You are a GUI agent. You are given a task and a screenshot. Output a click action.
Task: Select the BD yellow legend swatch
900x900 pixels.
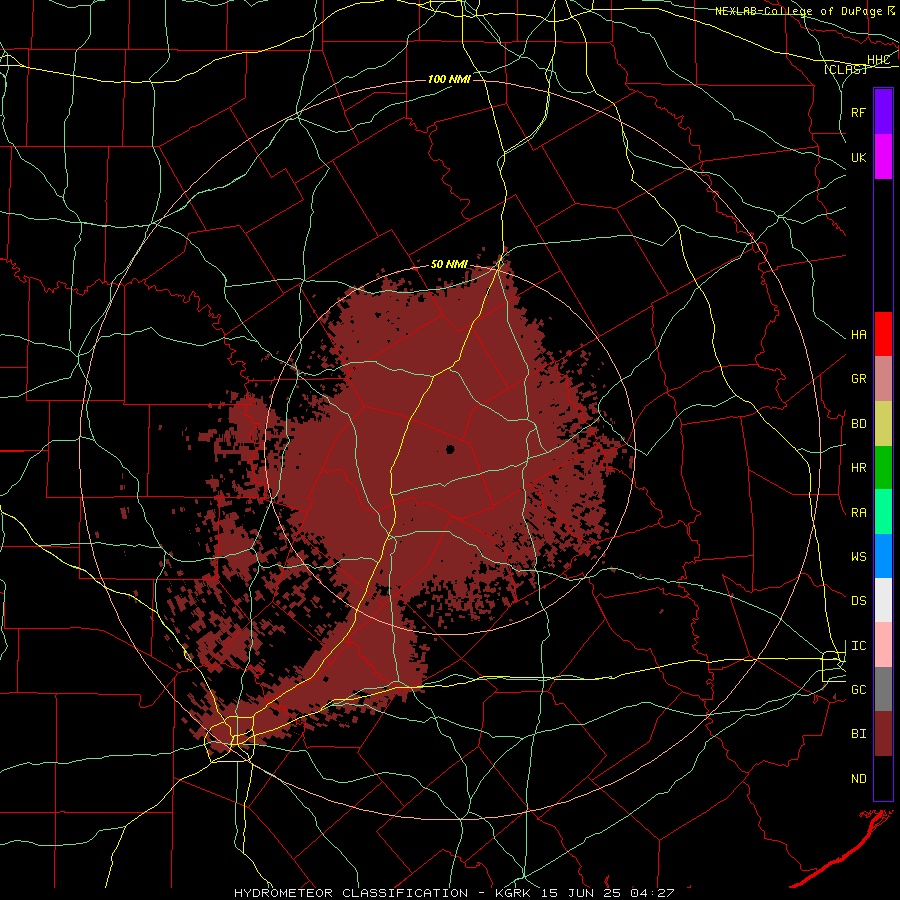pos(883,424)
